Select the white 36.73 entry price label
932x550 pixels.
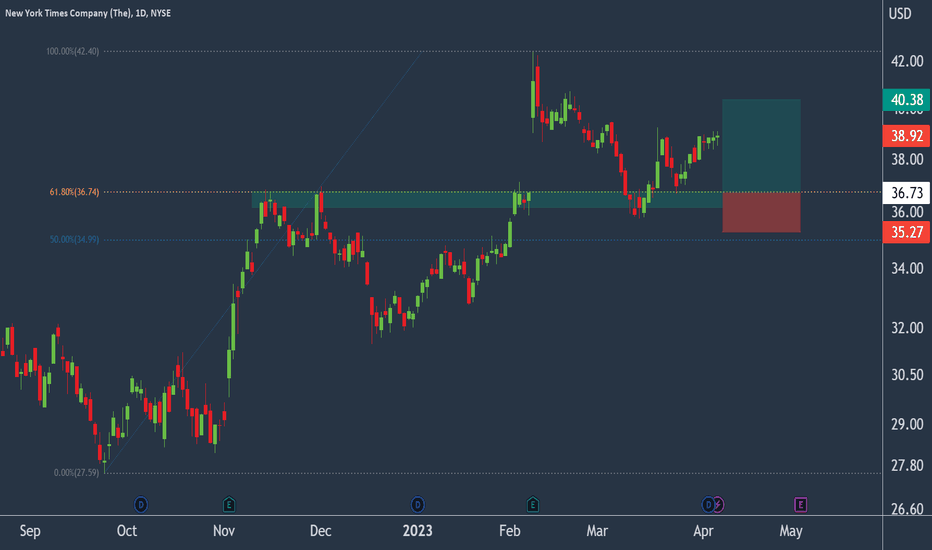(906, 193)
